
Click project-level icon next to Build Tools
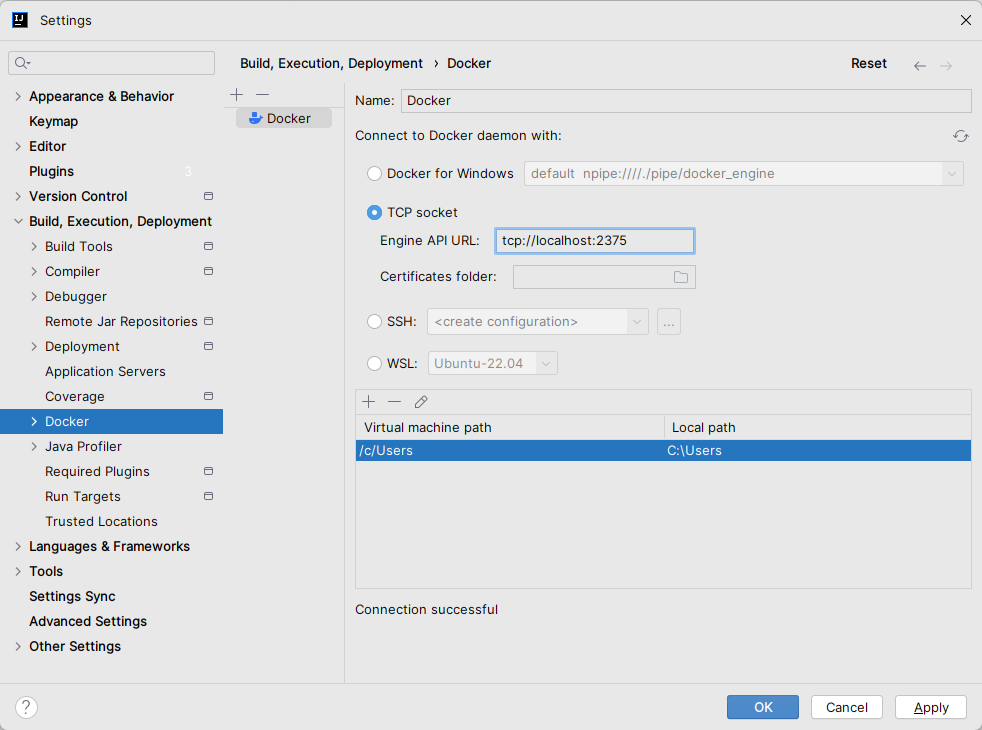tap(209, 246)
